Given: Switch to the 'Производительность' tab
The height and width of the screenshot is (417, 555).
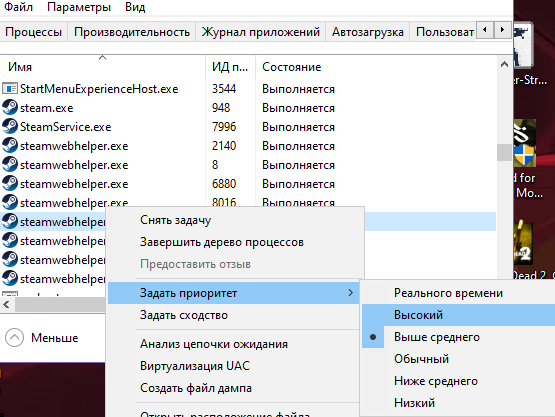Looking at the screenshot, I should click(132, 32).
